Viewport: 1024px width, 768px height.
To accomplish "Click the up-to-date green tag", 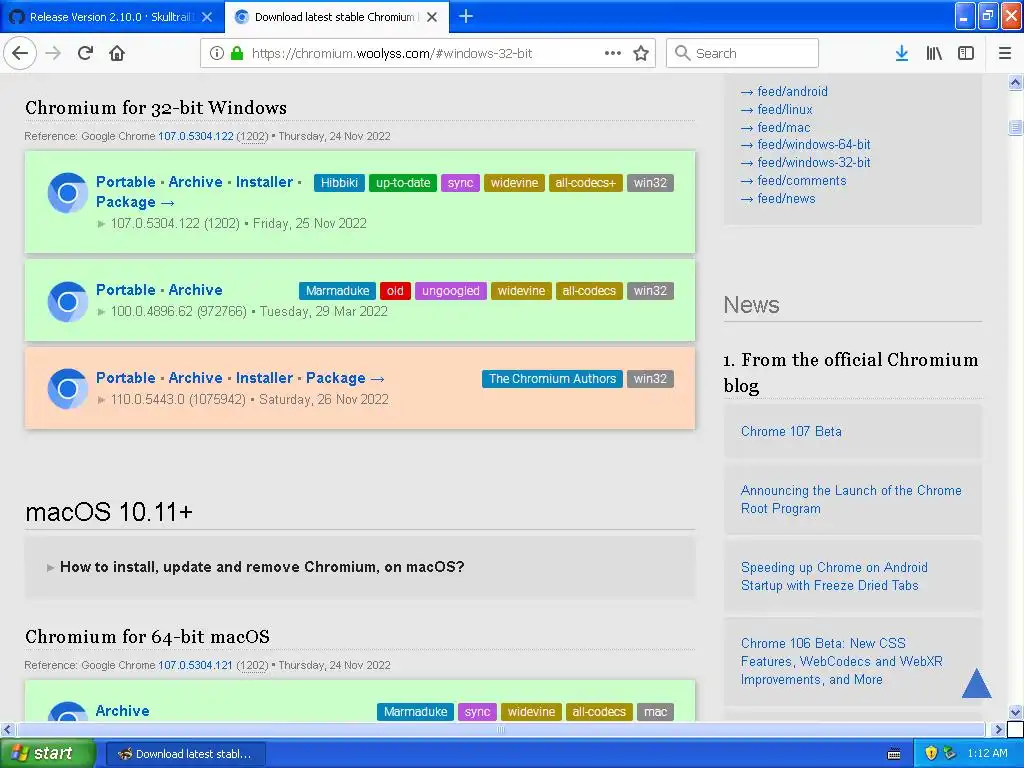I will coord(402,183).
